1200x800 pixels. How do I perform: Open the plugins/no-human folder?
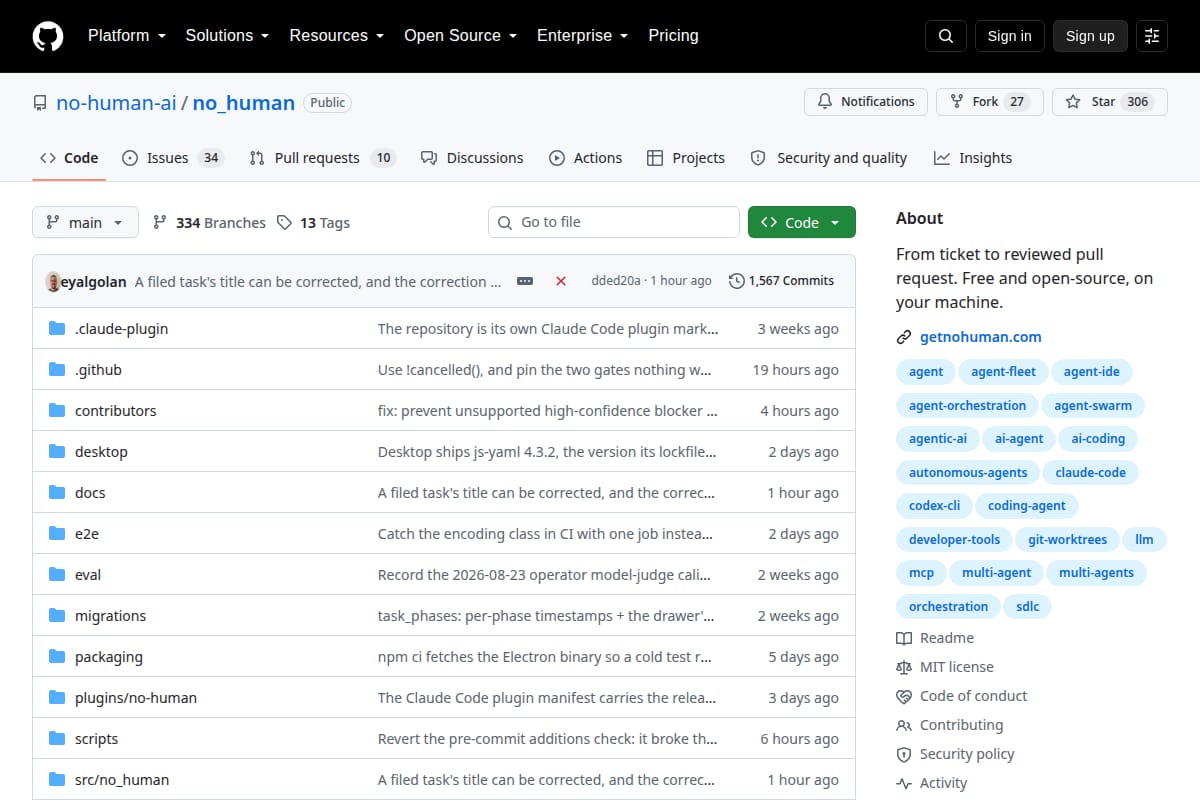pos(136,697)
